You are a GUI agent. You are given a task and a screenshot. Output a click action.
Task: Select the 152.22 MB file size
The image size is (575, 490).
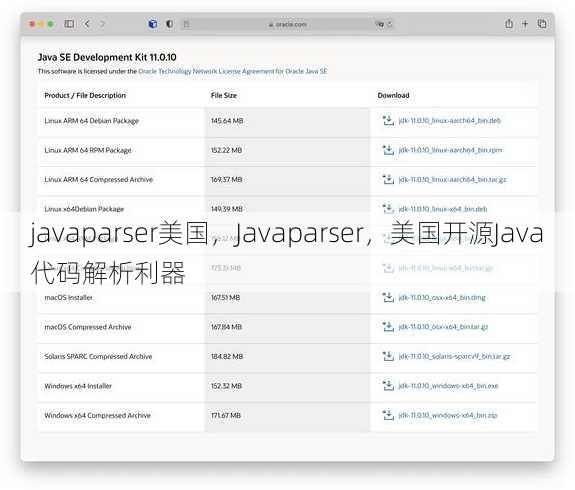tap(226, 150)
